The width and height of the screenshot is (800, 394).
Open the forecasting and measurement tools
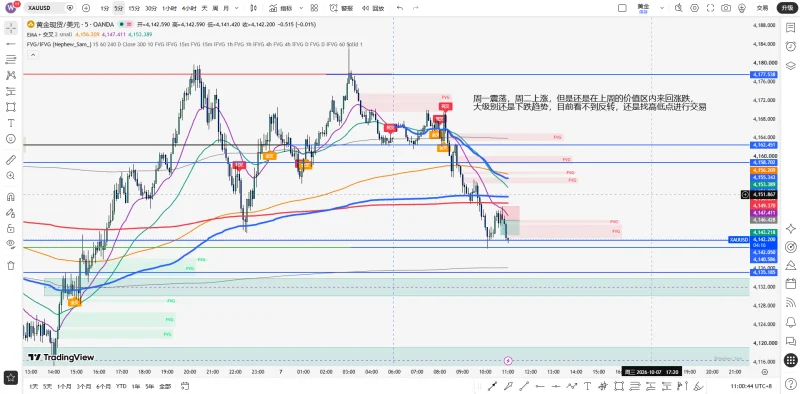(11, 91)
